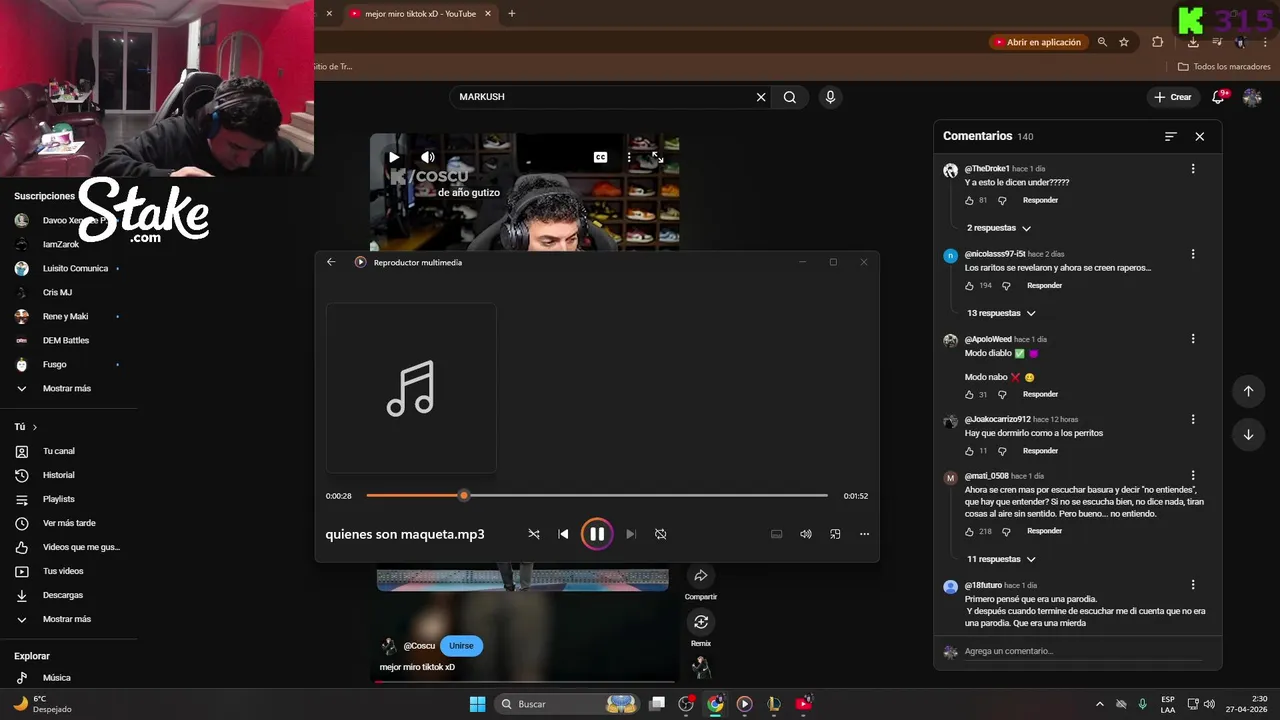Go to previous short with up arrow
This screenshot has height=720, width=1280.
1248,391
